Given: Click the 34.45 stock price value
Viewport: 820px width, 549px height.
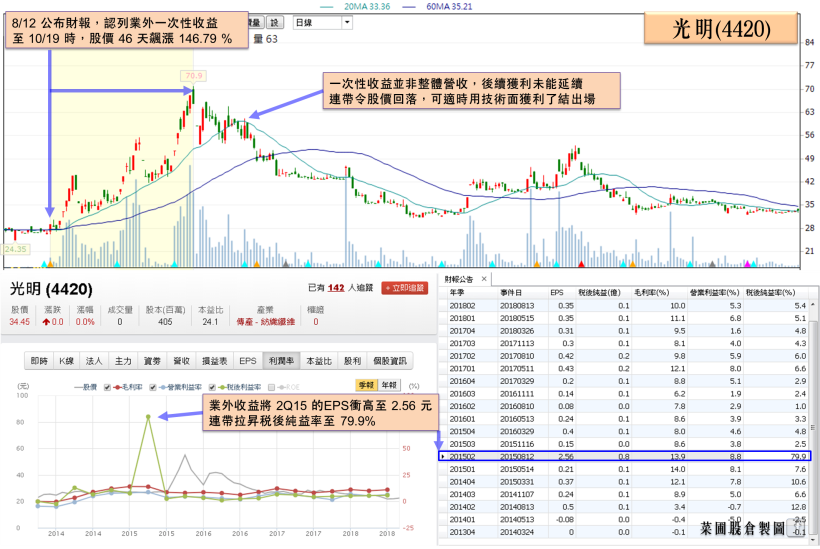Looking at the screenshot, I should [19, 322].
